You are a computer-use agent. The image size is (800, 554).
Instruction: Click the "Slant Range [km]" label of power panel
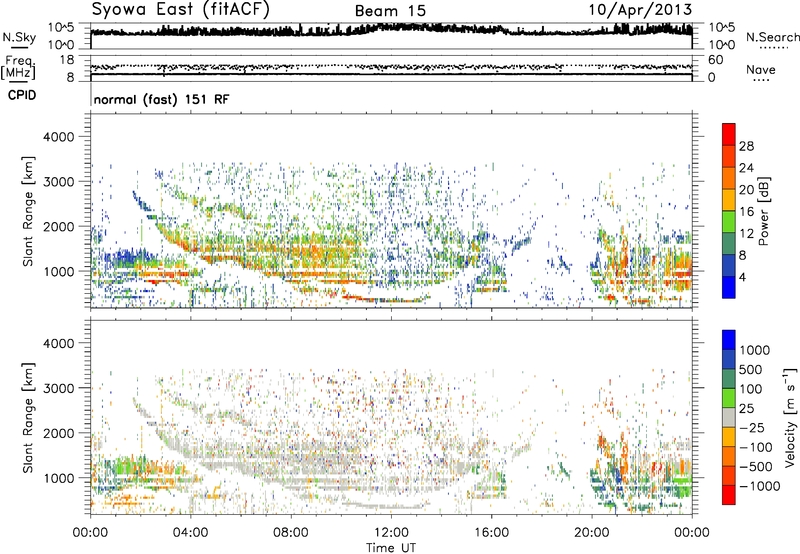click(x=28, y=211)
